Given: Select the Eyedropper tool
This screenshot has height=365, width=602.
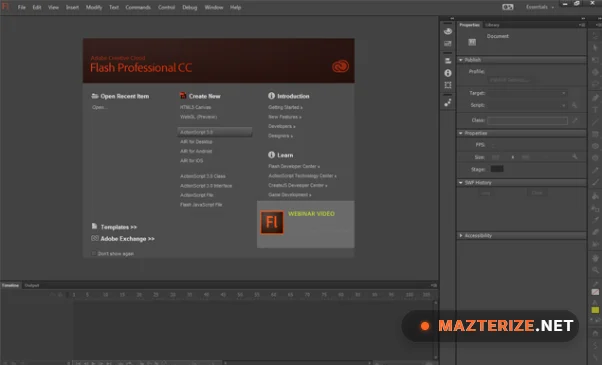Looking at the screenshot, I should coord(595,220).
